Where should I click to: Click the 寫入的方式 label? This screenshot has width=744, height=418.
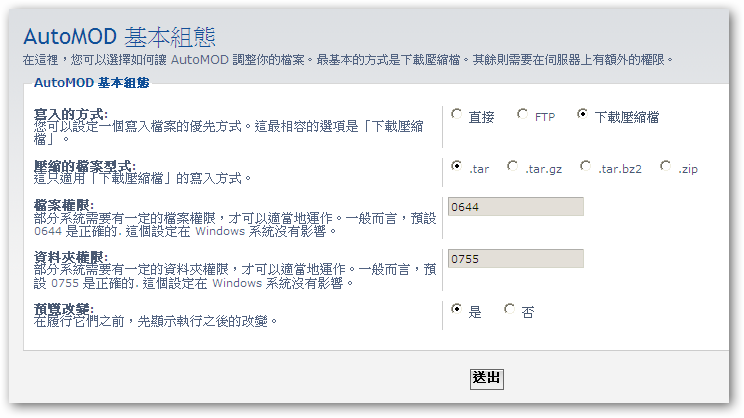[x=71, y=114]
